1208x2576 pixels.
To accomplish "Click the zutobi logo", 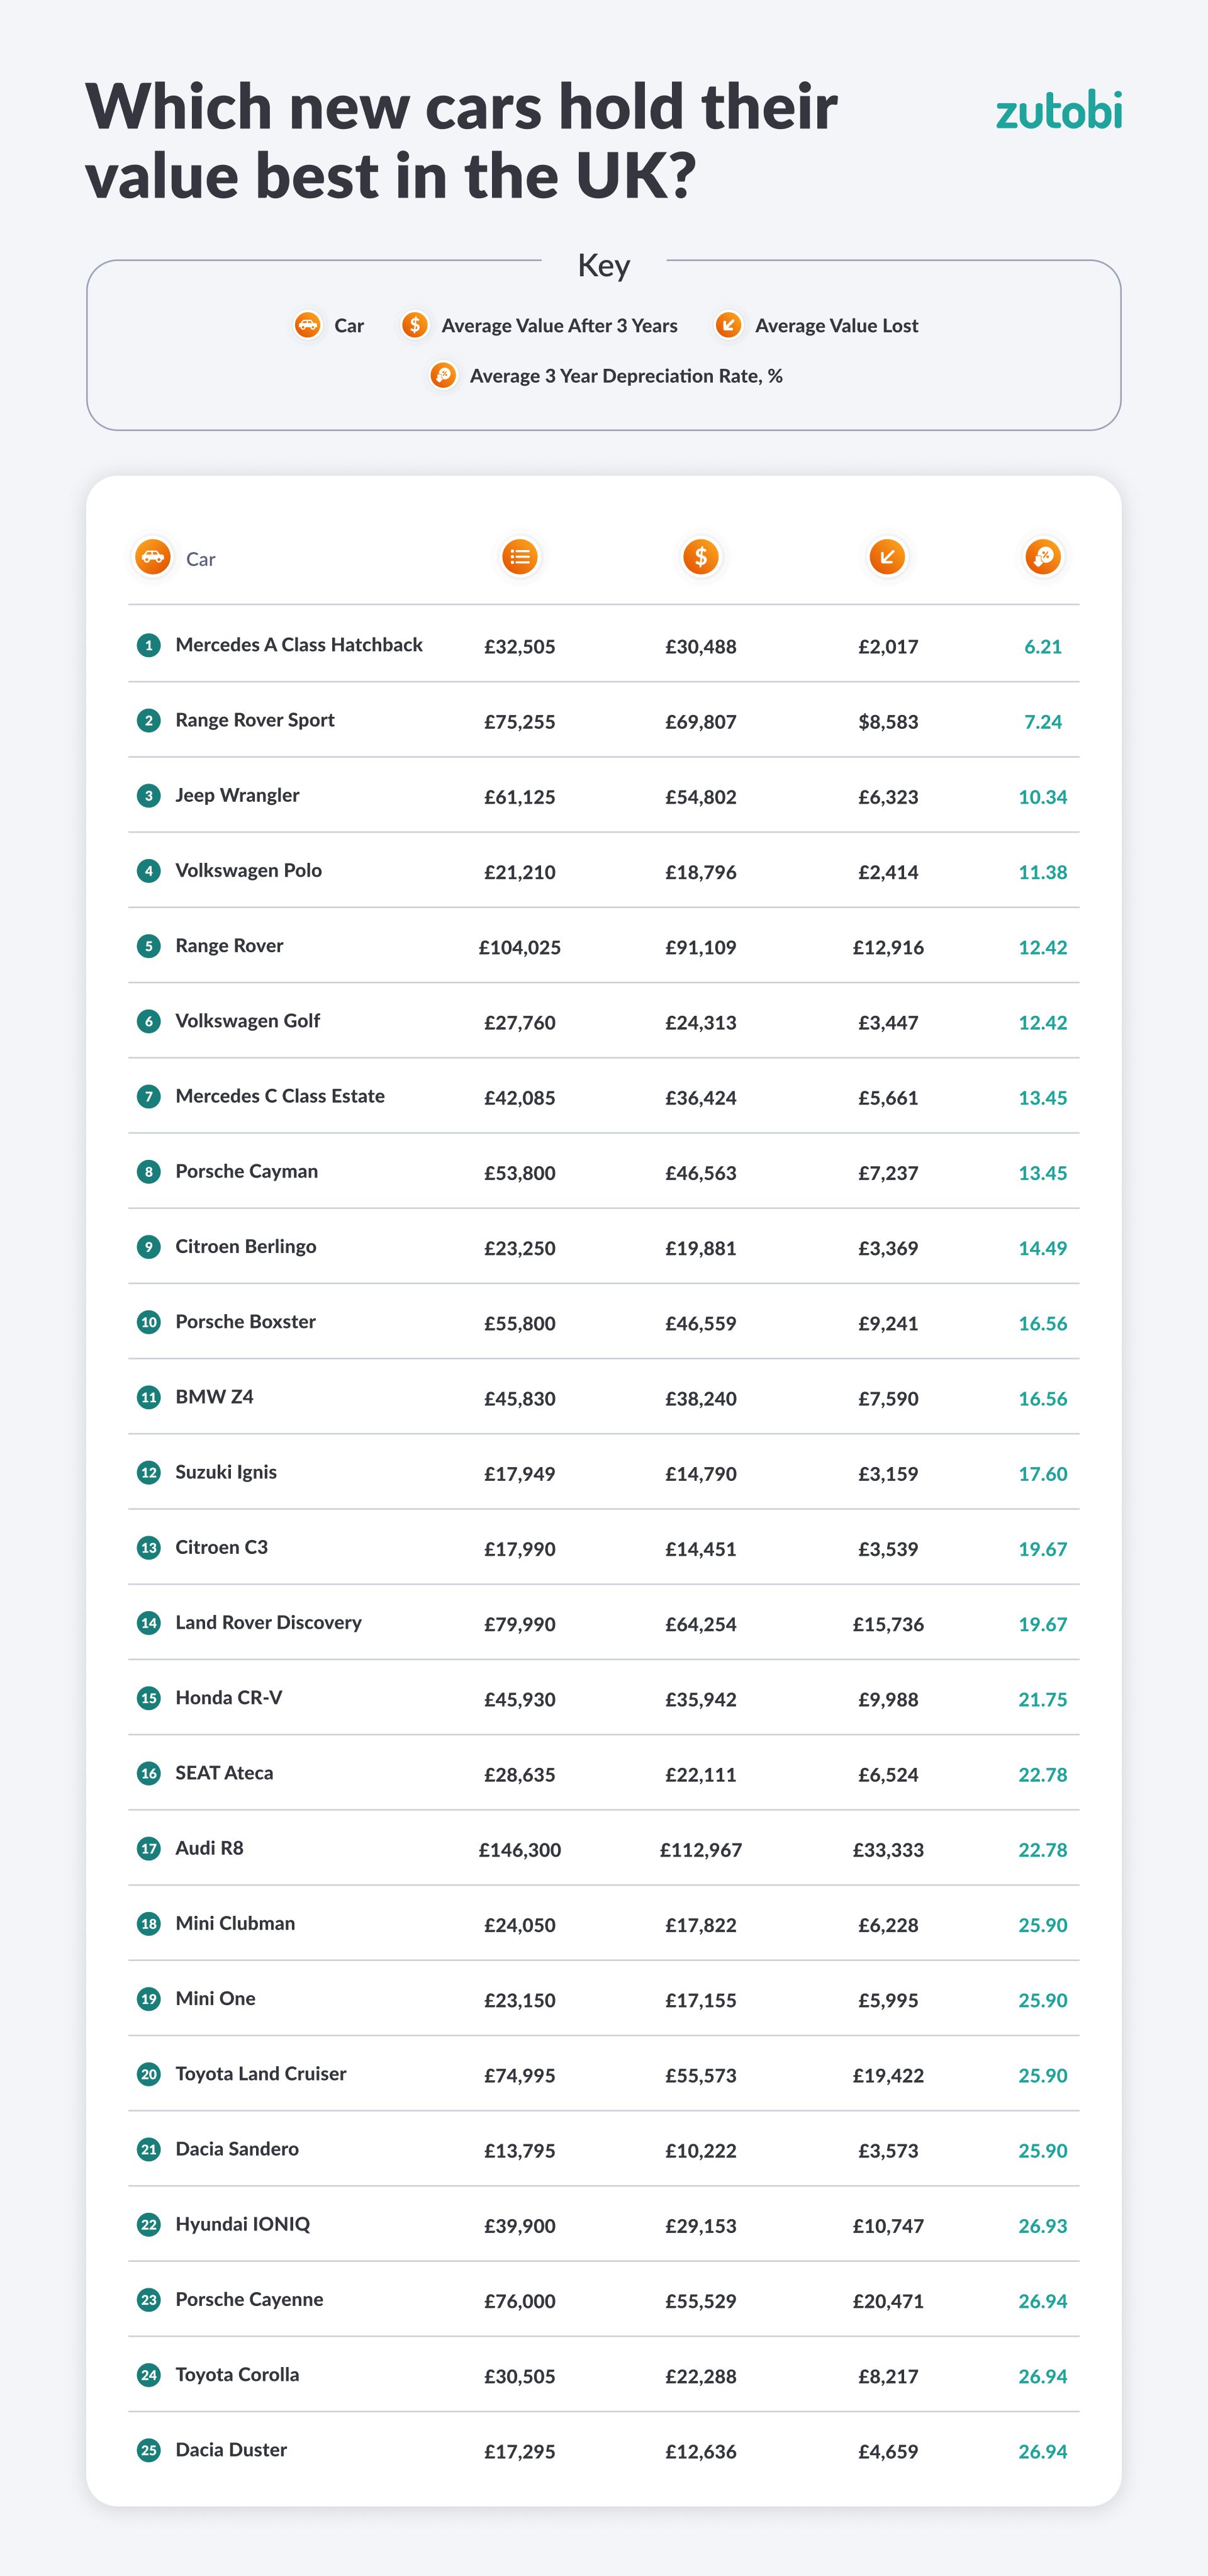I will tap(1058, 111).
